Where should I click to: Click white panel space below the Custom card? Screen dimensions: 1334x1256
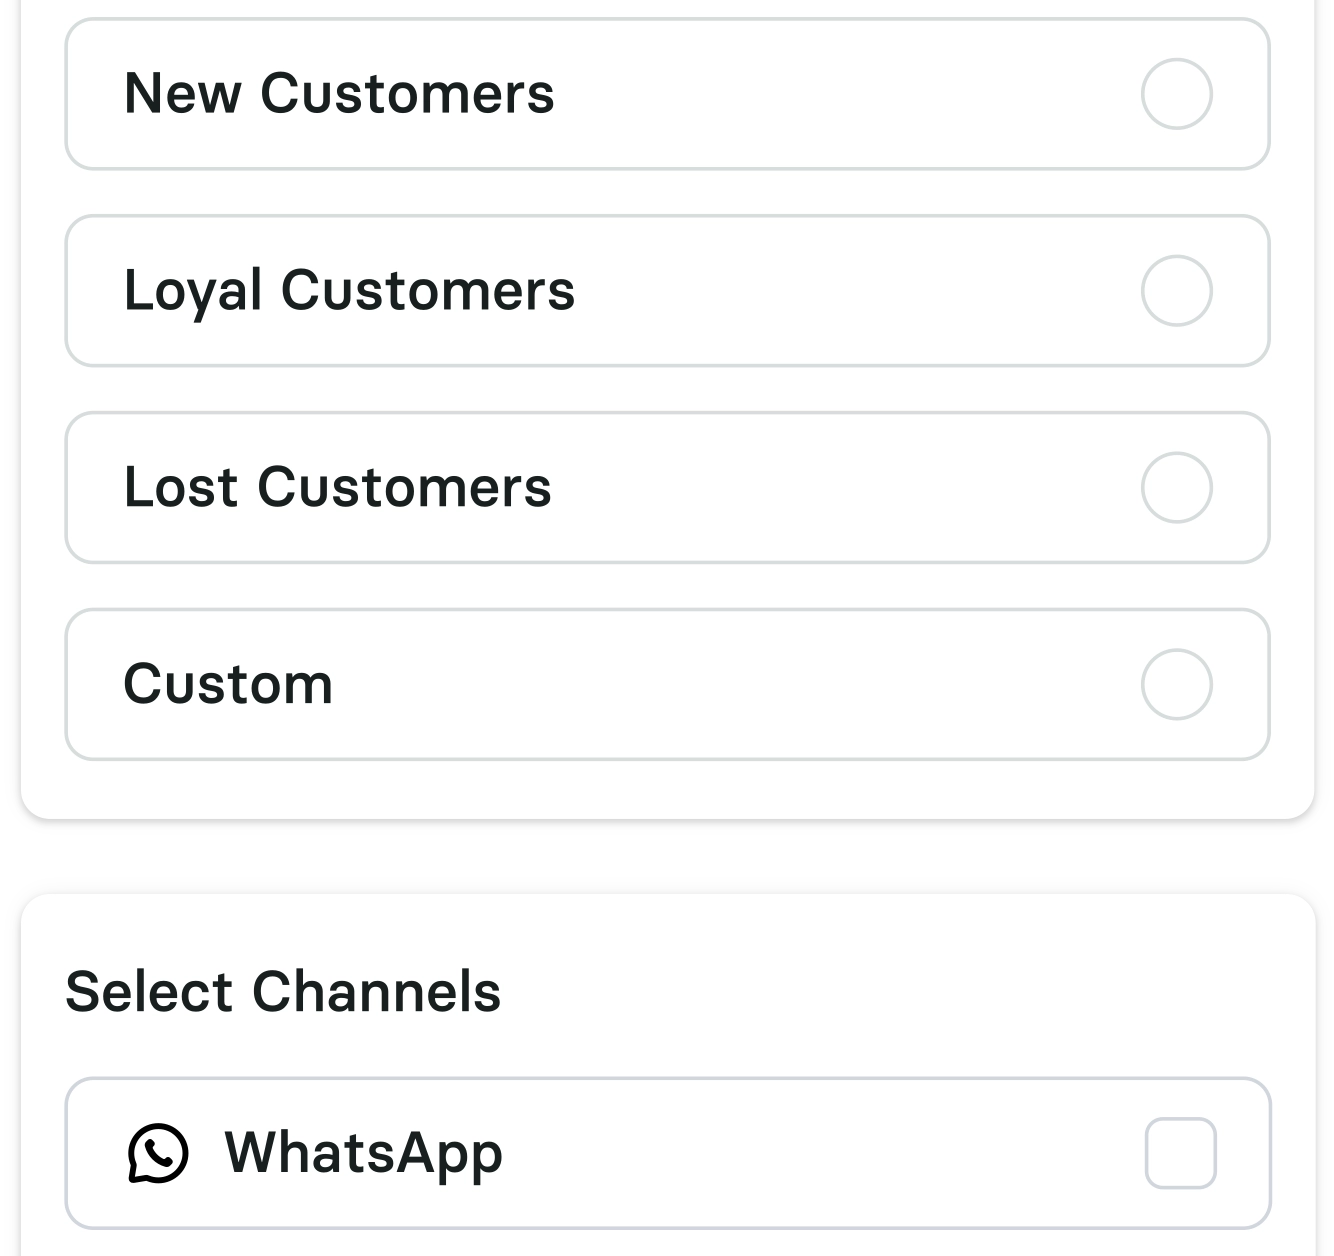pos(667,790)
